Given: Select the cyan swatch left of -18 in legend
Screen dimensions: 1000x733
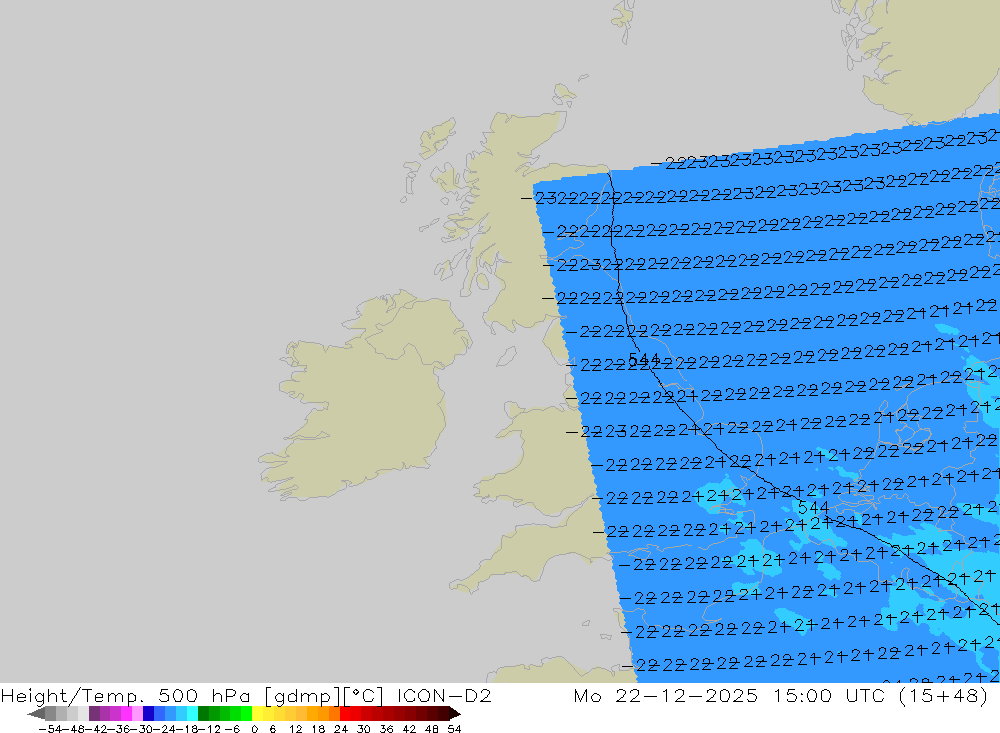Looking at the screenshot, I should 192,713.
